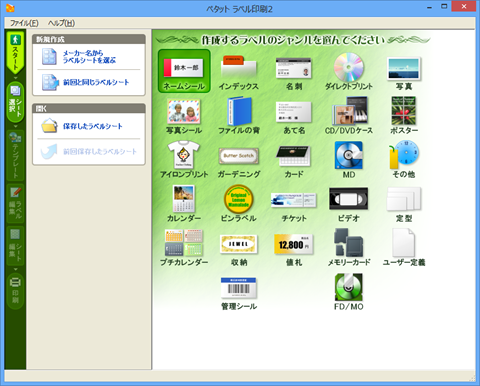This screenshot has height=386, width=480.
Task: Select the プチカレンダー genre icon
Action: 184,247
